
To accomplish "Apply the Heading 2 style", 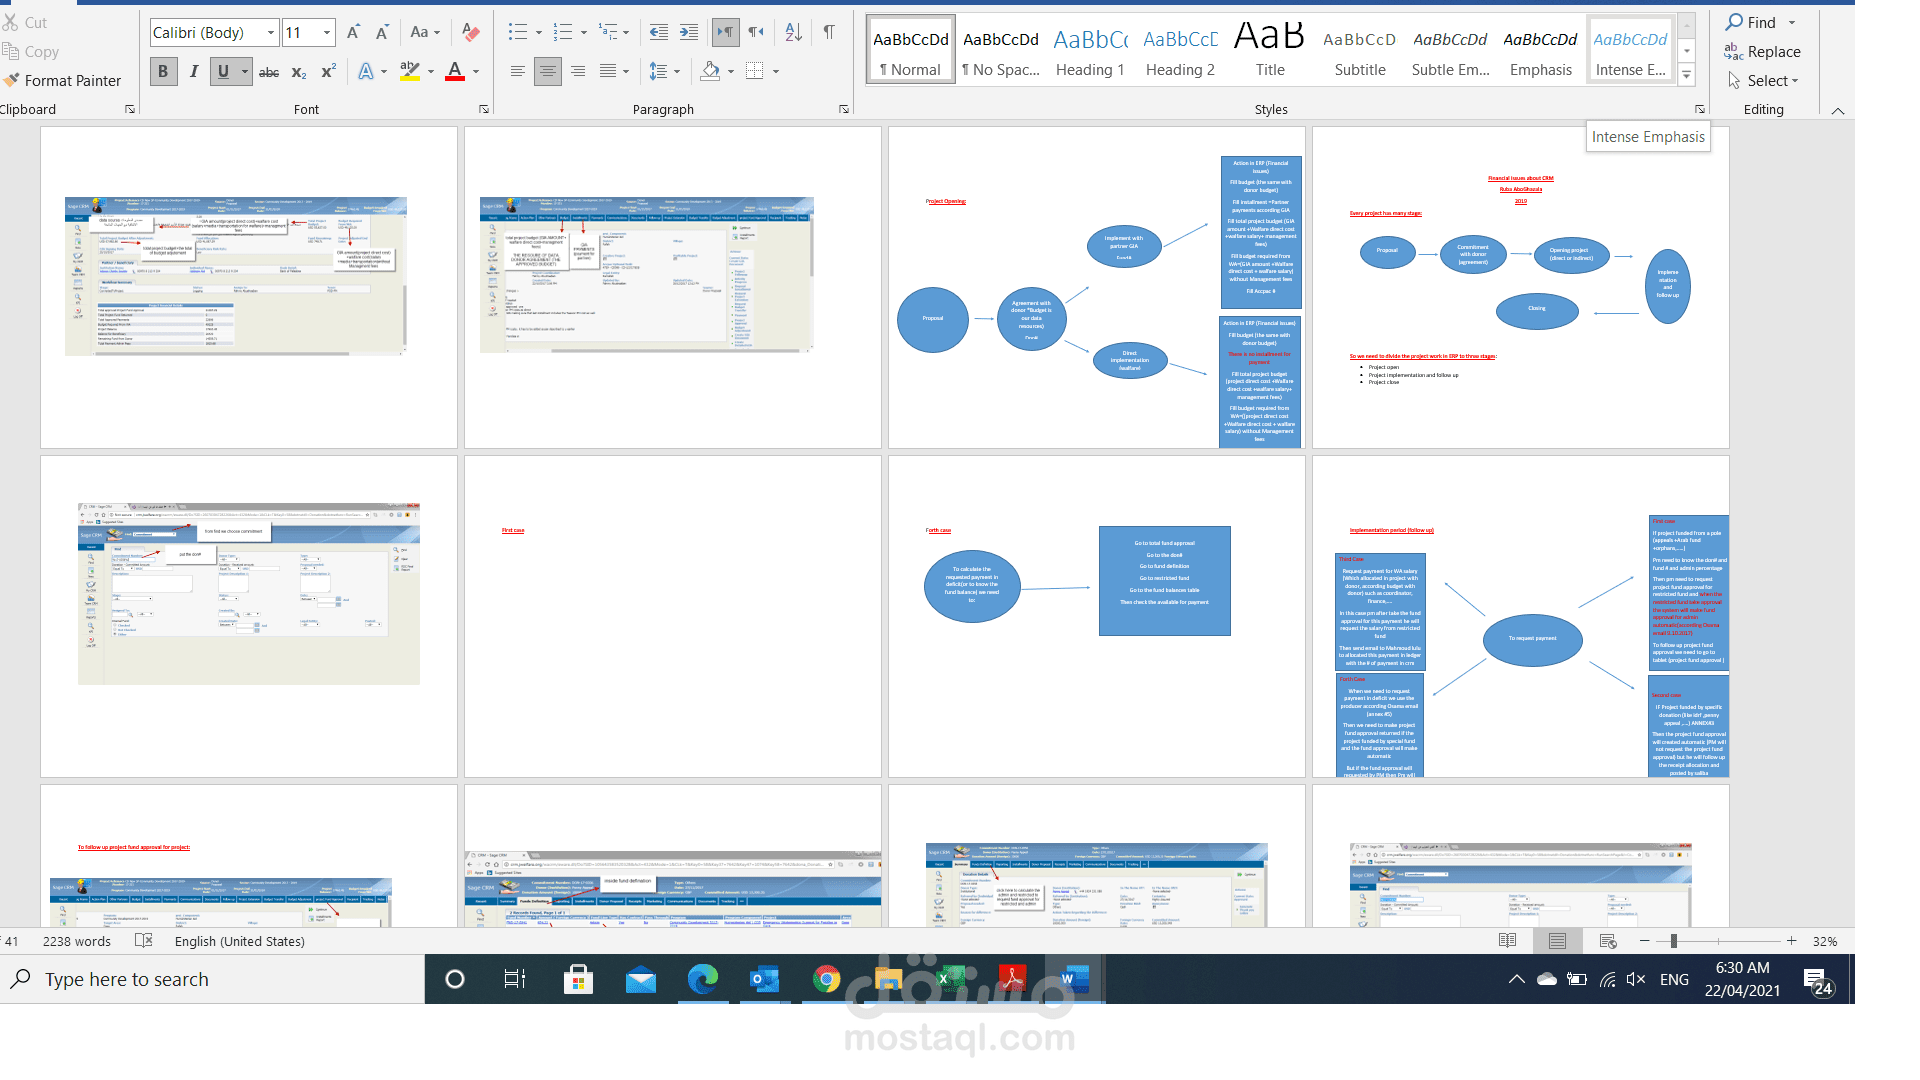I will coord(1180,49).
